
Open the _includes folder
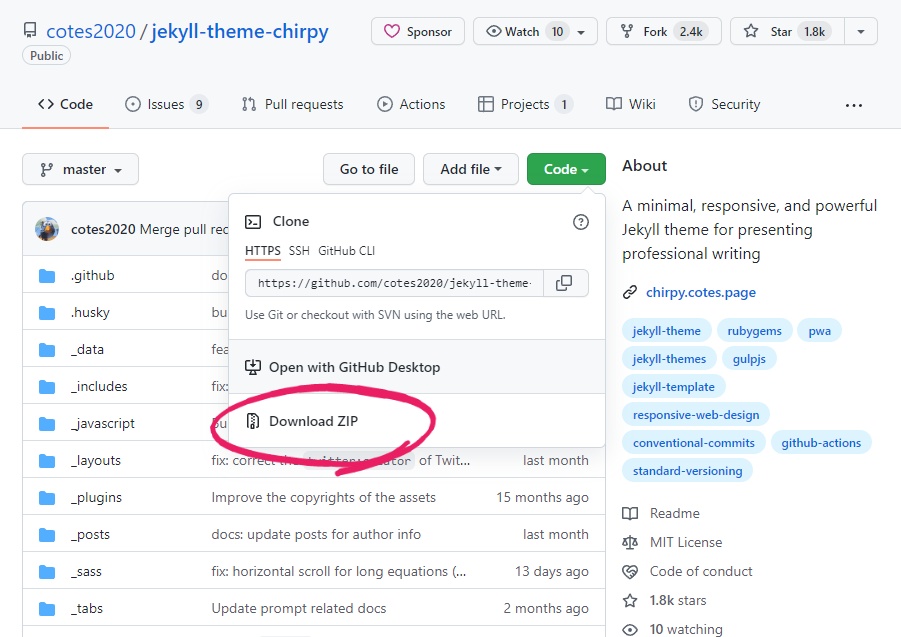[x=99, y=387]
